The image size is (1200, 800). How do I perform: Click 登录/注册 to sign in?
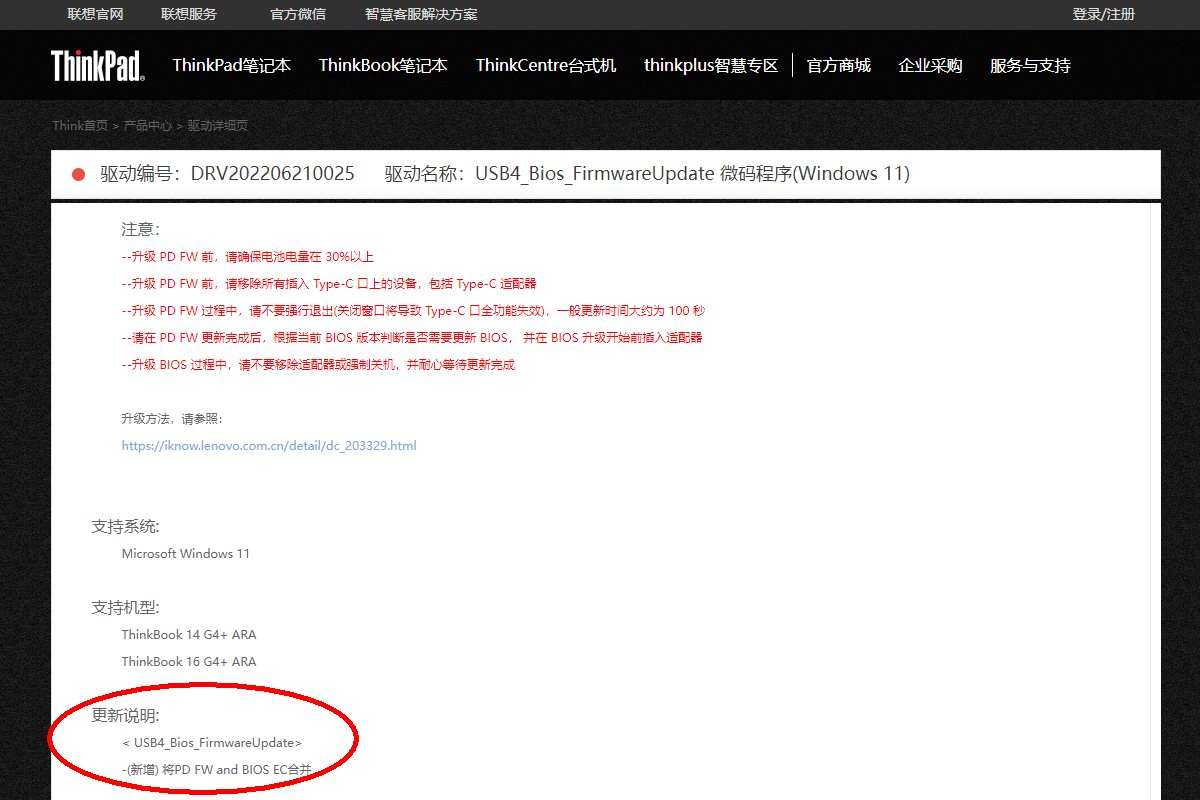coord(1104,14)
